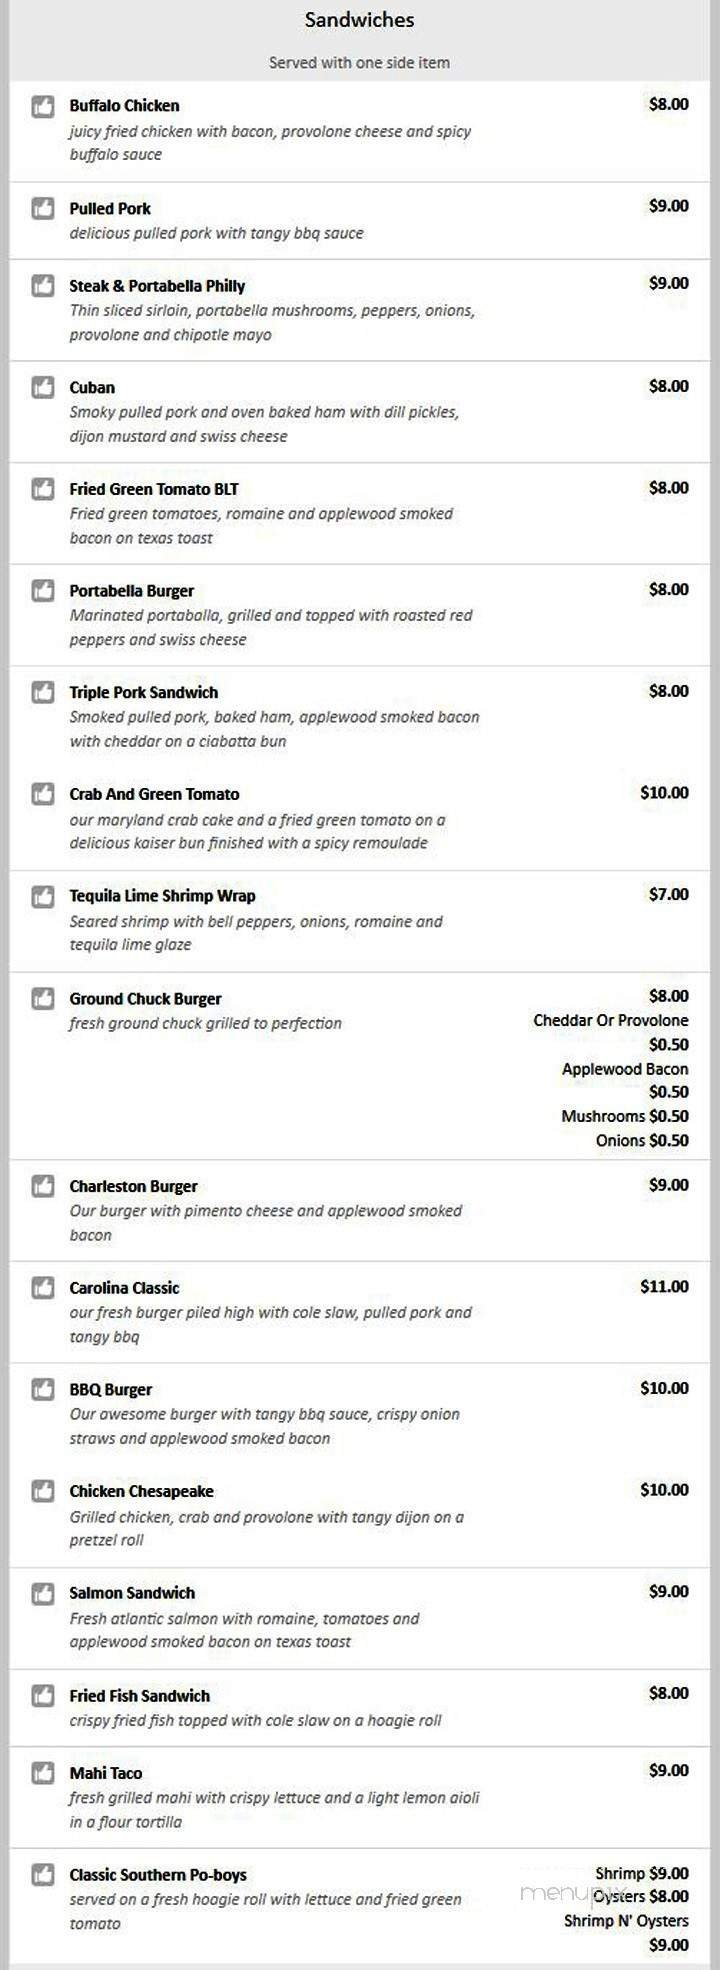Click the thumbs-up icon beside Pulled Pork
Screen dimensions: 720x1970
click(x=42, y=207)
